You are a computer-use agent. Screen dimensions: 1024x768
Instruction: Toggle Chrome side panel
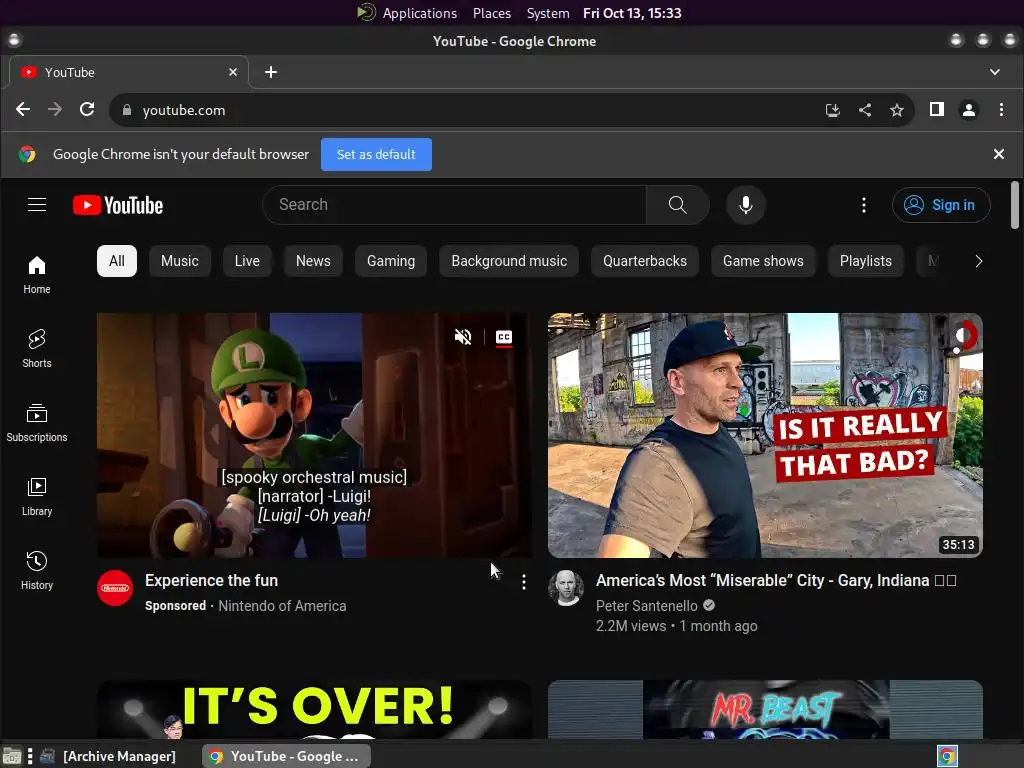(936, 110)
